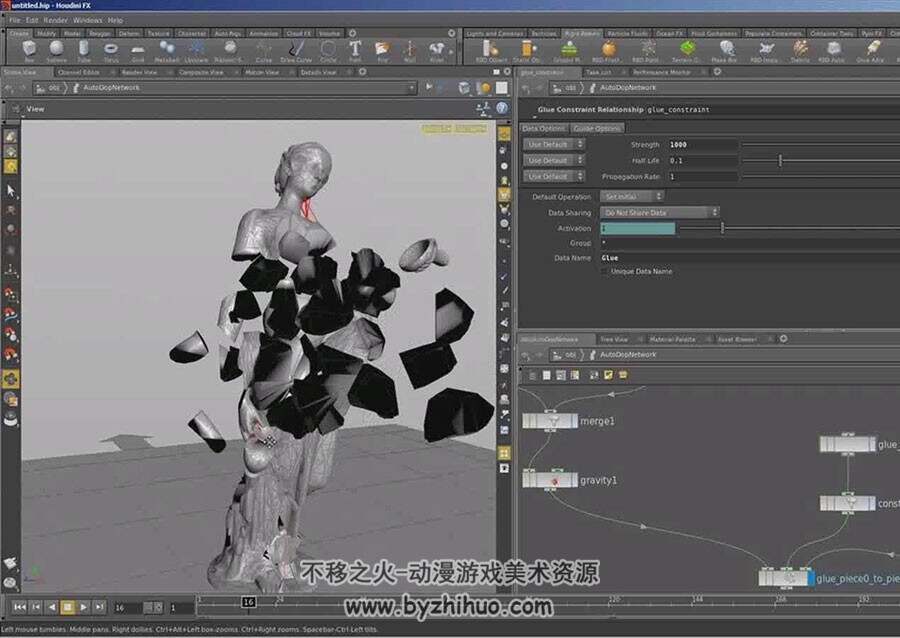Image resolution: width=900 pixels, height=638 pixels.
Task: Open the Data Sharing dropdown
Action: 660,212
